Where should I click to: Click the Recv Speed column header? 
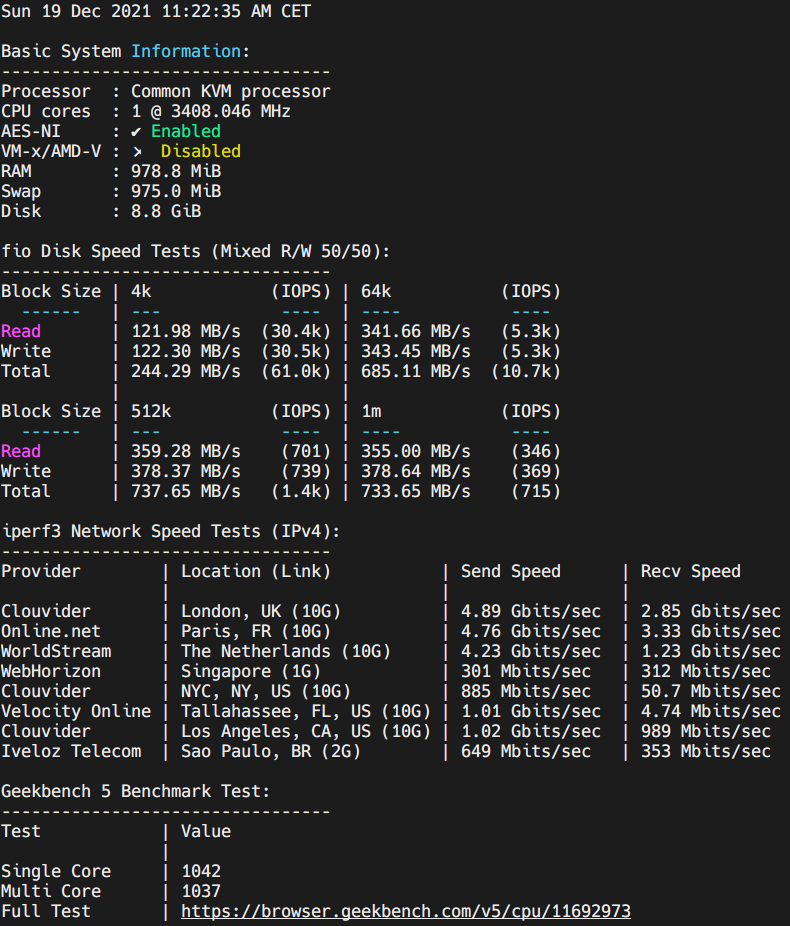[690, 571]
